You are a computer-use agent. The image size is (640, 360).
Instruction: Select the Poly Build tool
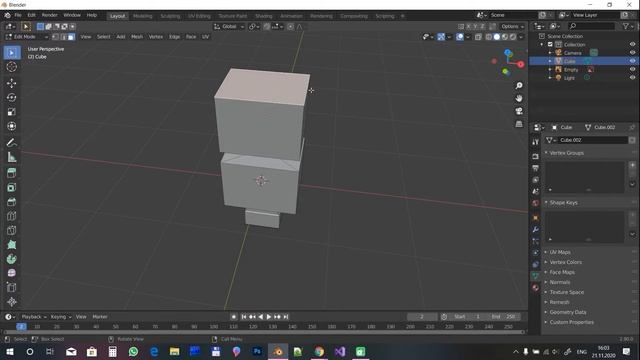[11, 245]
